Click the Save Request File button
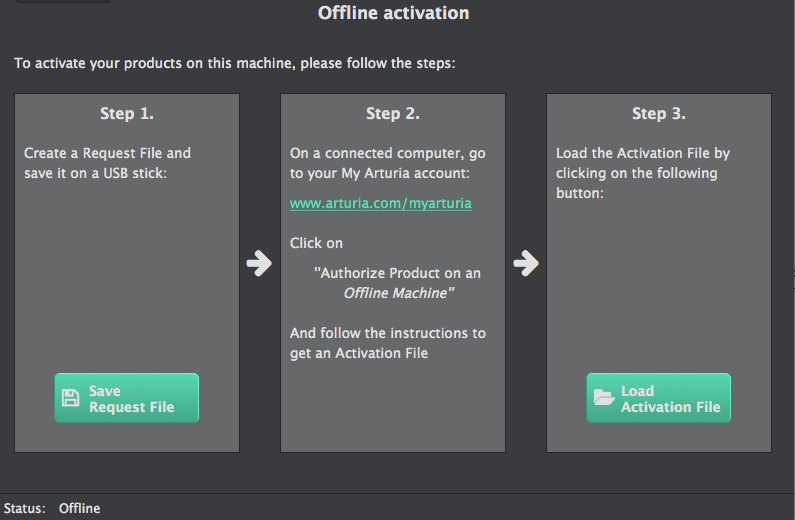Image resolution: width=795 pixels, height=520 pixels. (127, 398)
